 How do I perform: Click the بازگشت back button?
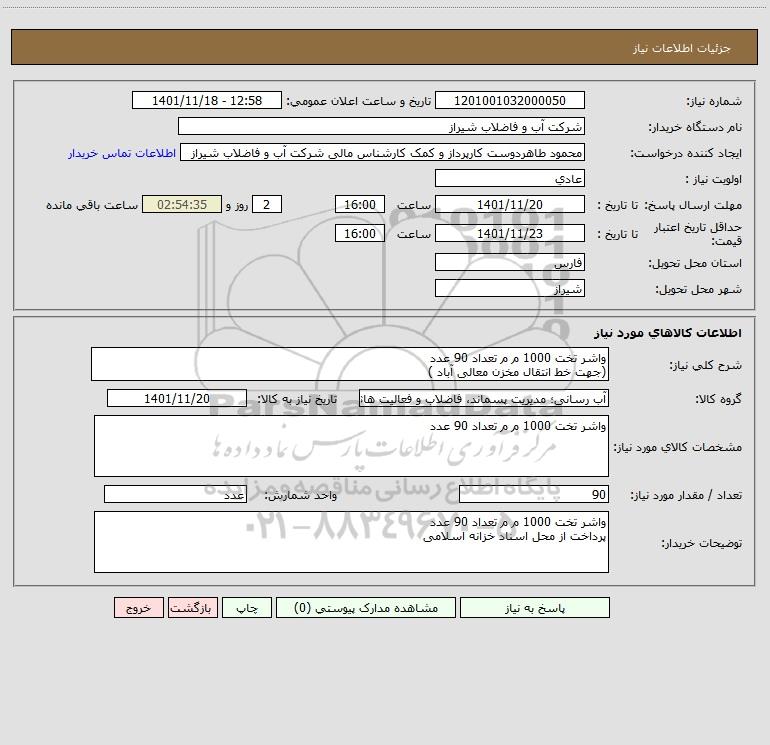(192, 608)
